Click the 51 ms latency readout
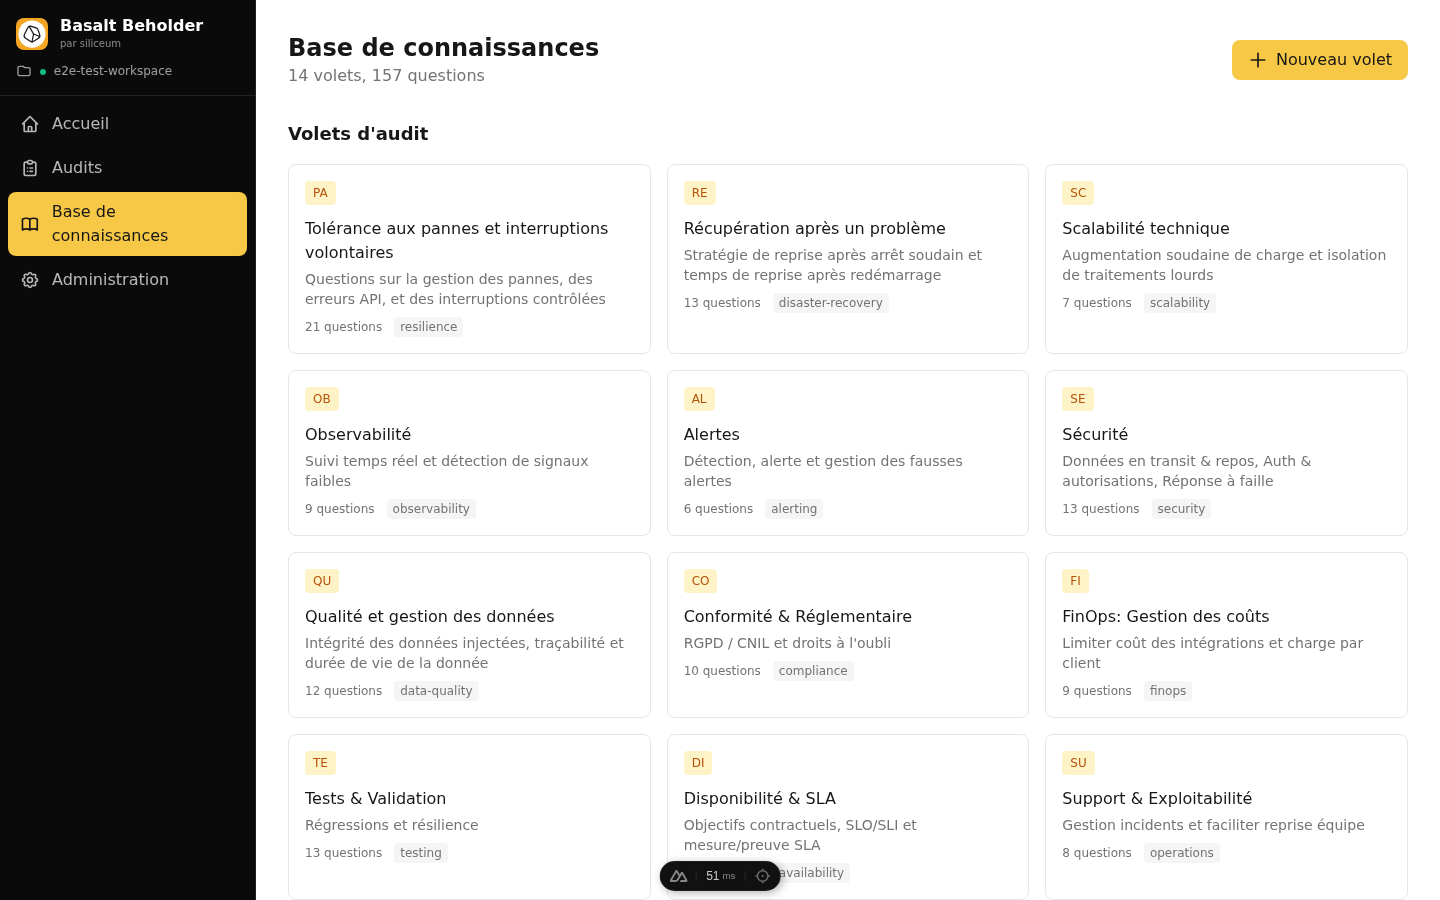 [x=719, y=875]
